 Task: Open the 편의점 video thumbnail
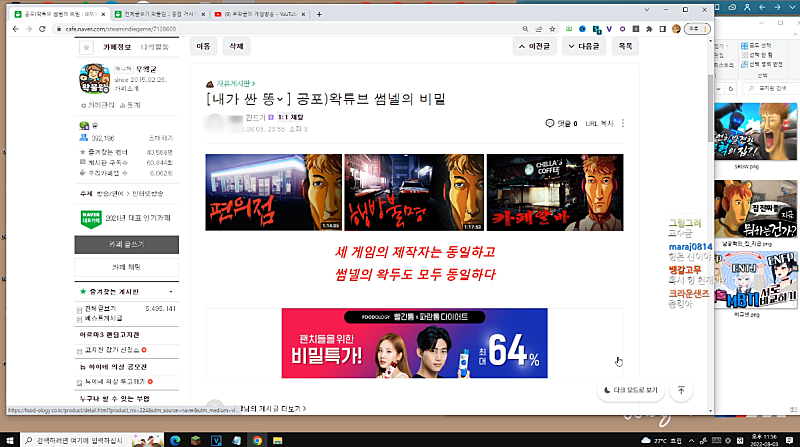273,192
